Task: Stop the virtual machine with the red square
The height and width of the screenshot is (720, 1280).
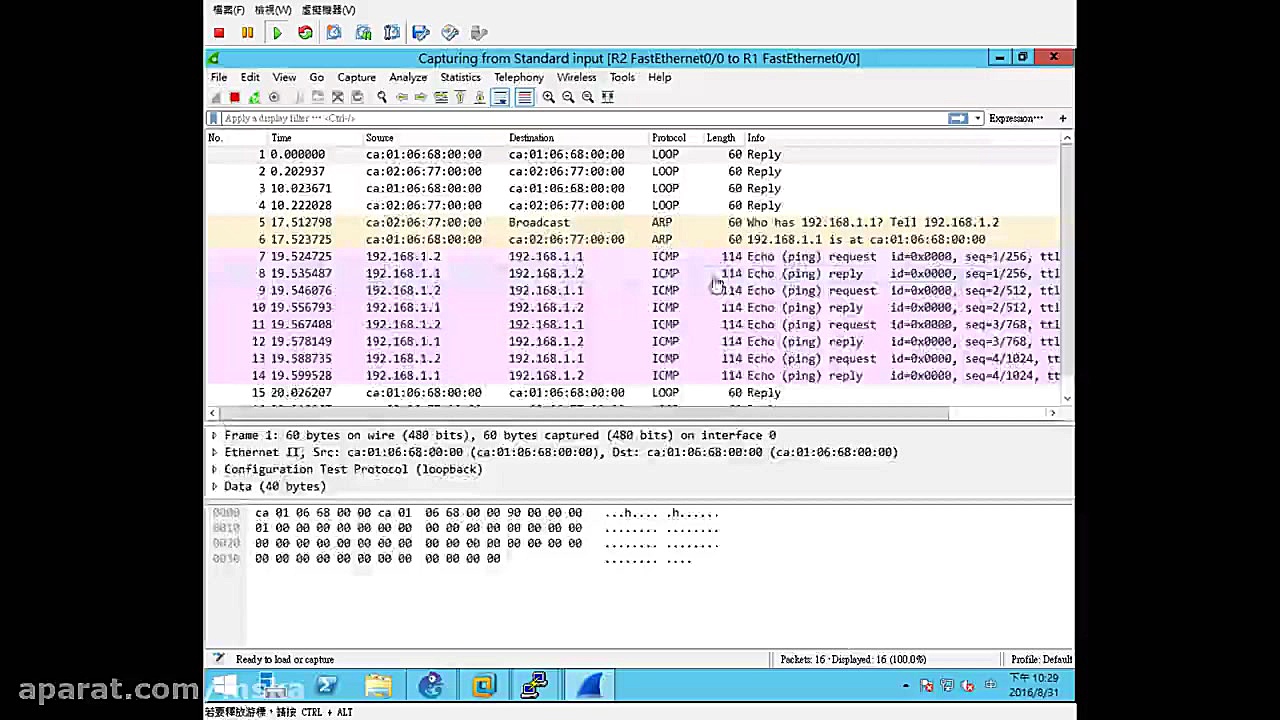Action: [219, 33]
